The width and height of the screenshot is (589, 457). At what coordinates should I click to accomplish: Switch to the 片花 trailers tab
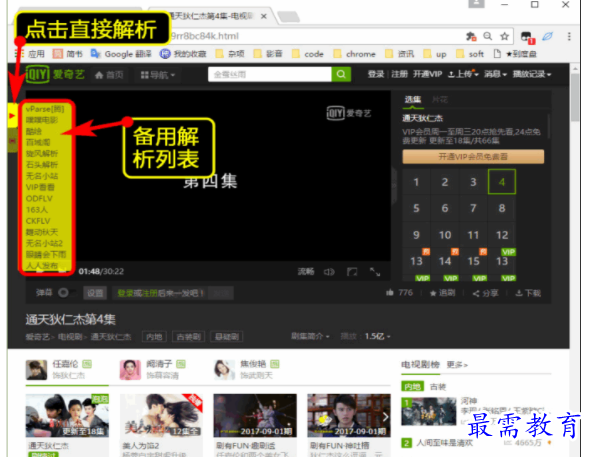439,100
